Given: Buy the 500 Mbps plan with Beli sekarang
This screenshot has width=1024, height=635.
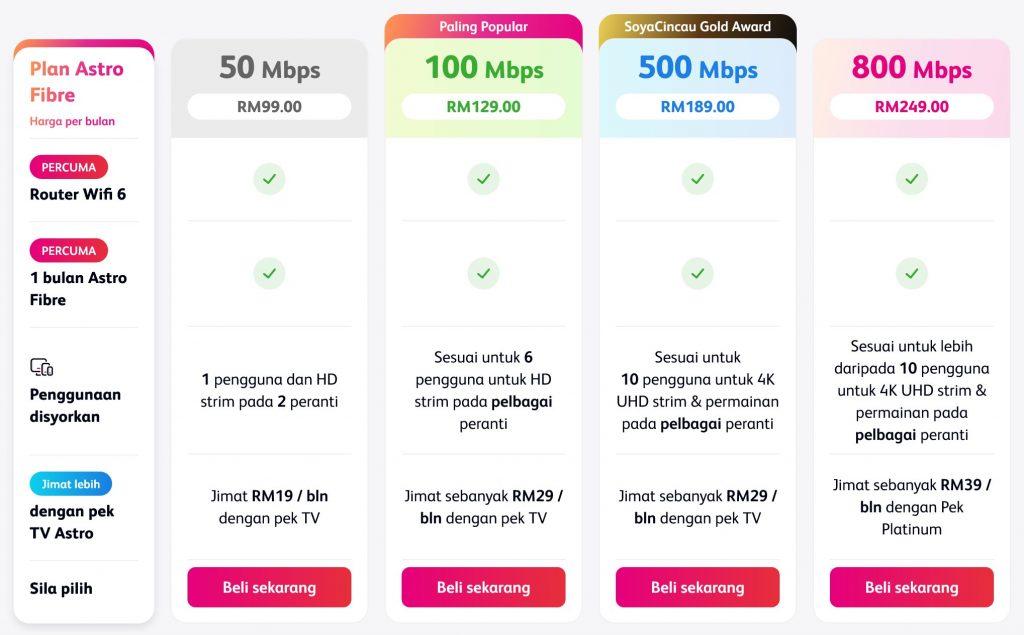Looking at the screenshot, I should click(x=697, y=587).
